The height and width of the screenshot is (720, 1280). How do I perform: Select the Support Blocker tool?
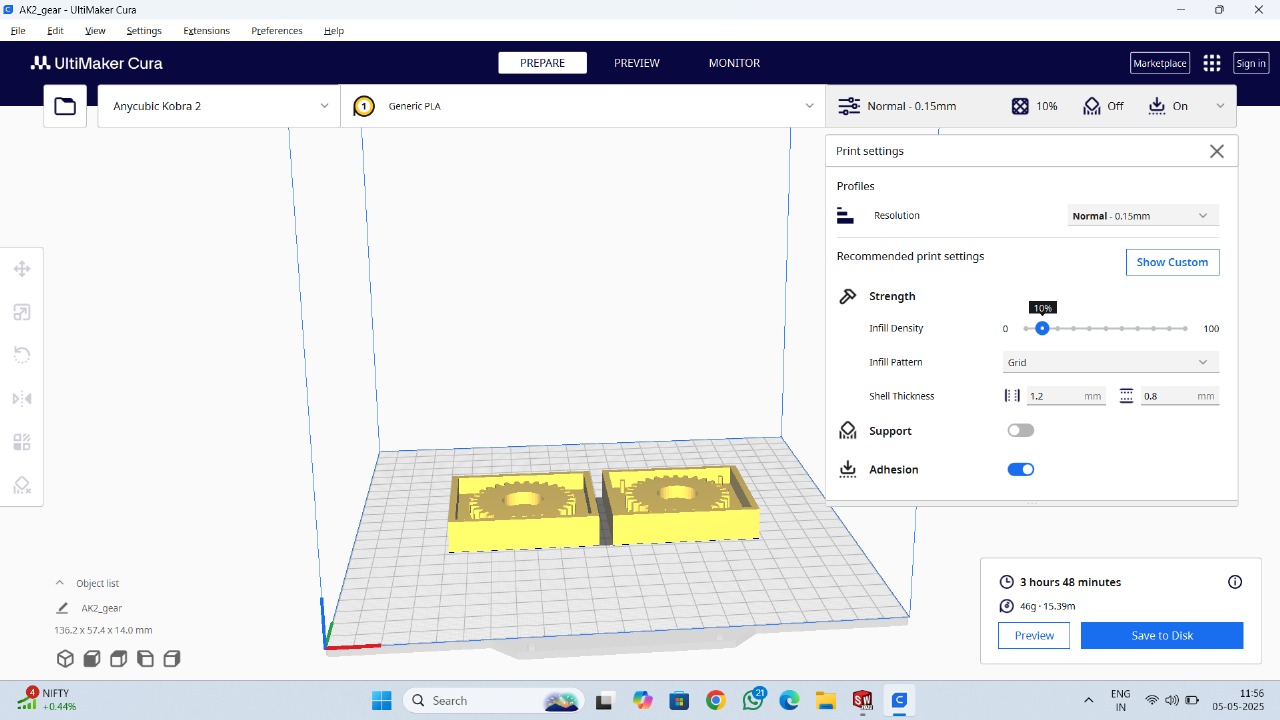pyautogui.click(x=21, y=485)
